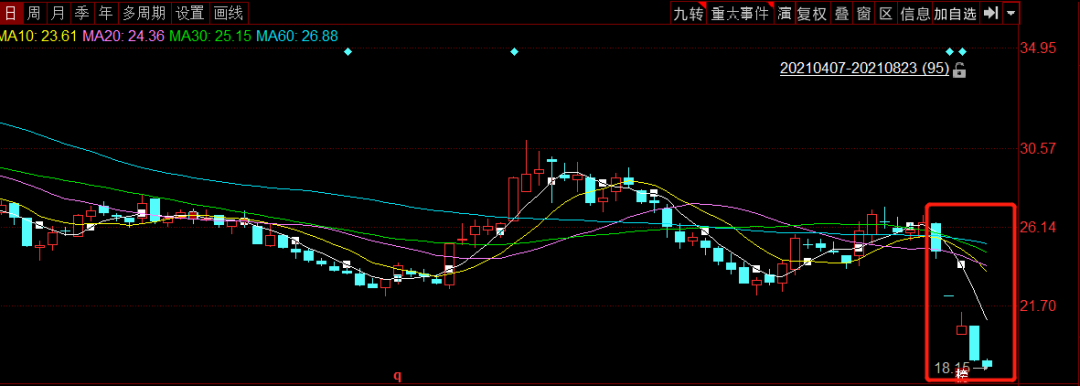The image size is (1080, 386).
Task: Click the 20210407-20210823 date range link
Action: coord(864,68)
